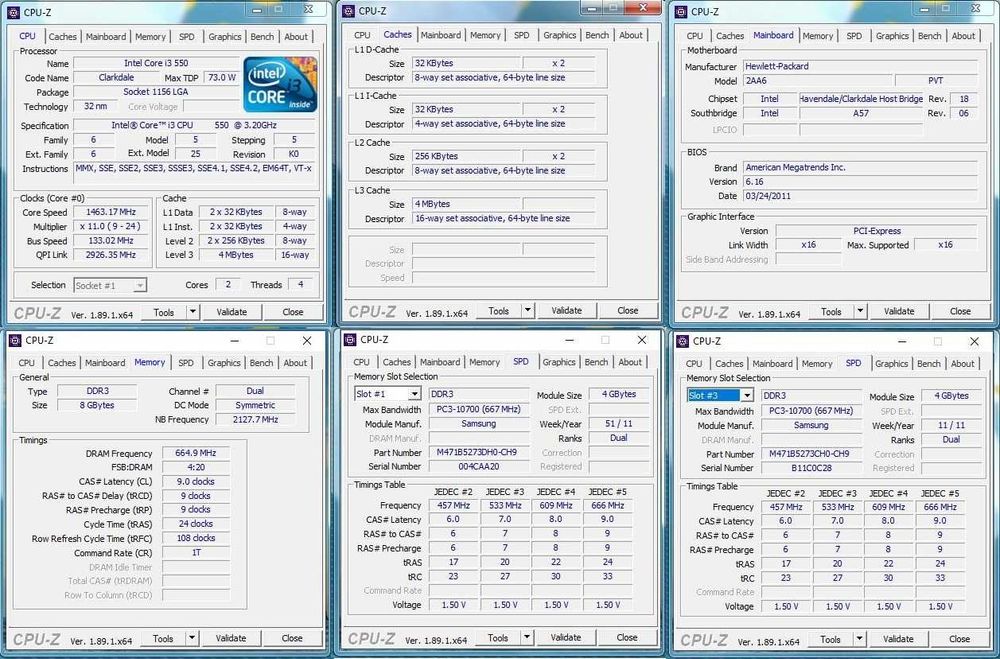This screenshot has height=659, width=1000.
Task: Close the Memory window with its X icon
Action: coord(307,340)
